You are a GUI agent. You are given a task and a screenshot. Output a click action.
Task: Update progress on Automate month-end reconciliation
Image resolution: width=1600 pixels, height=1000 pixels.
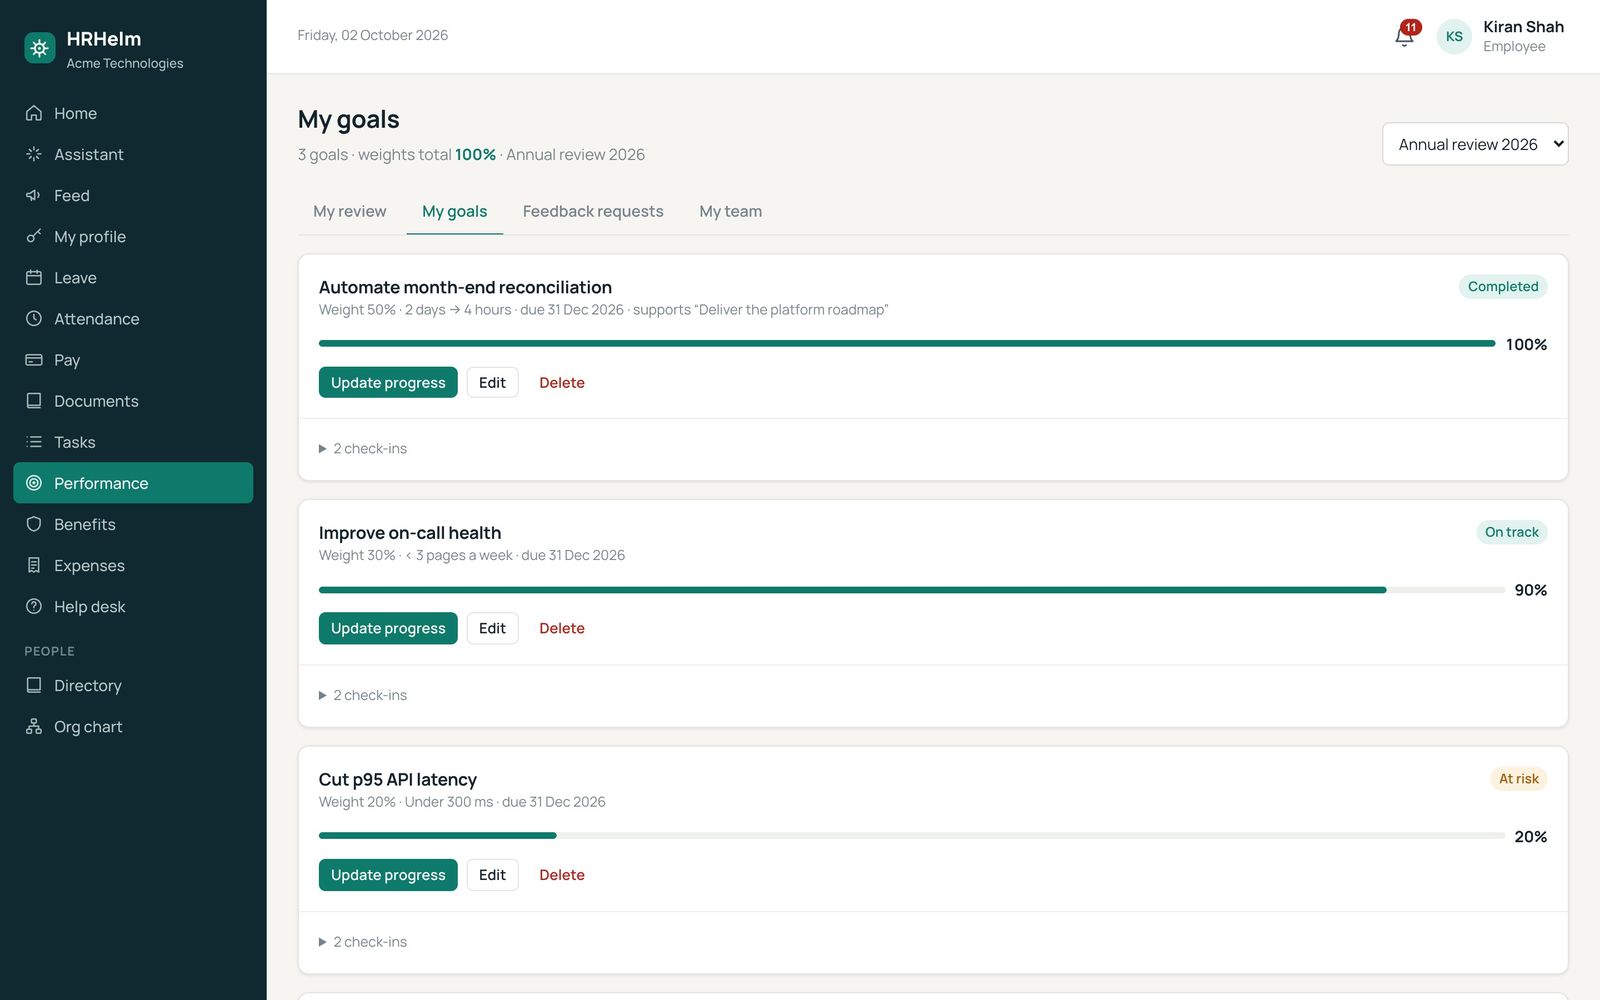tap(388, 382)
